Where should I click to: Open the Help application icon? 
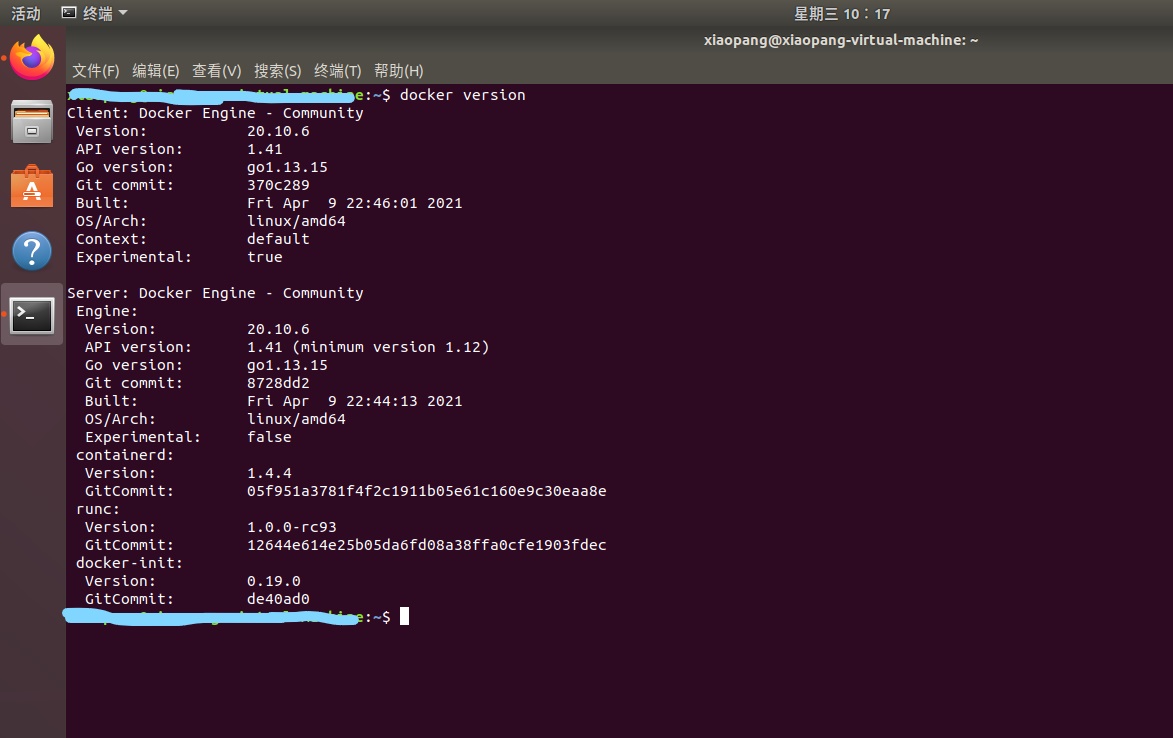coord(32,250)
